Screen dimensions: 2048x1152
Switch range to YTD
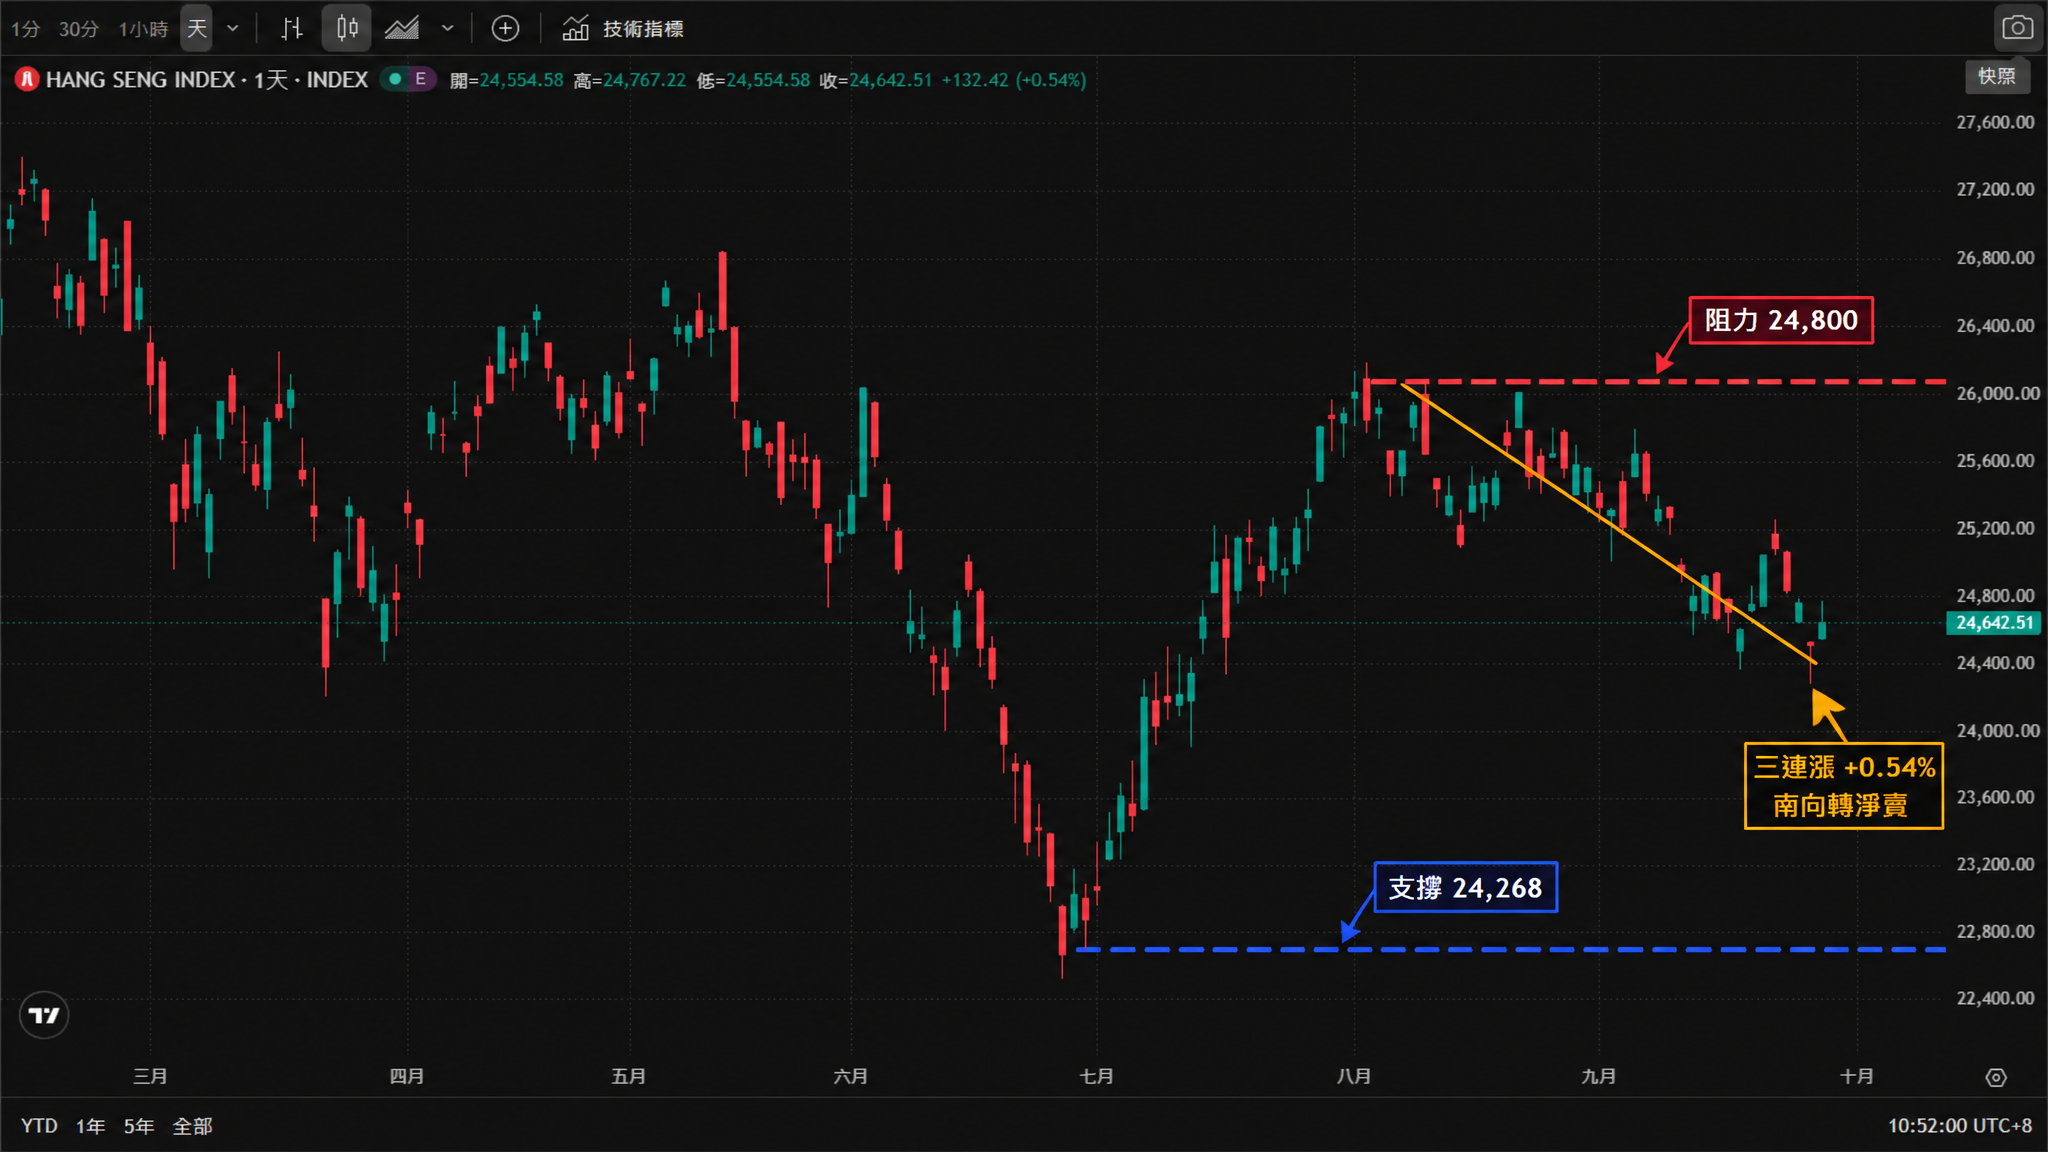[x=39, y=1126]
